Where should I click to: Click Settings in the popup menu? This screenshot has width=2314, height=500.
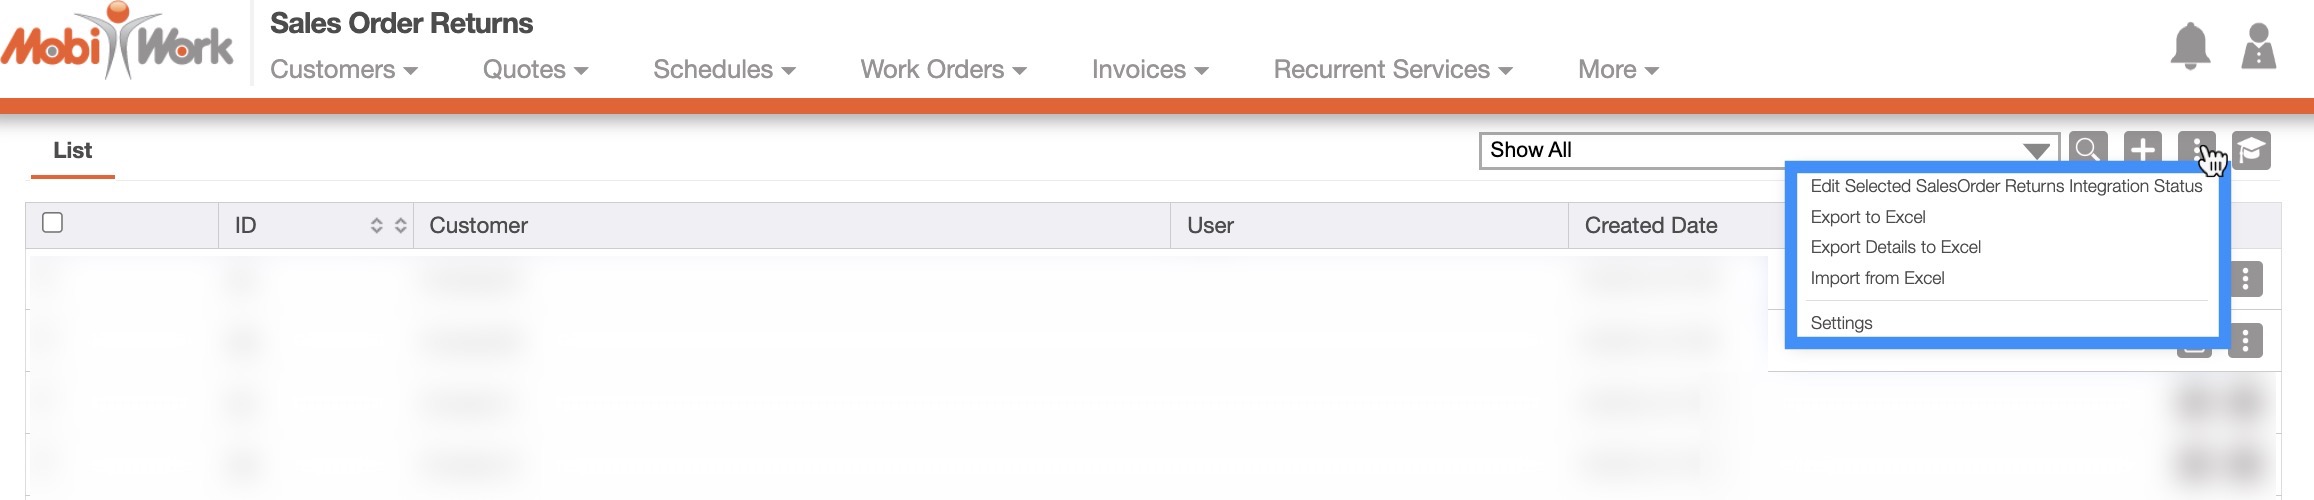[1841, 323]
